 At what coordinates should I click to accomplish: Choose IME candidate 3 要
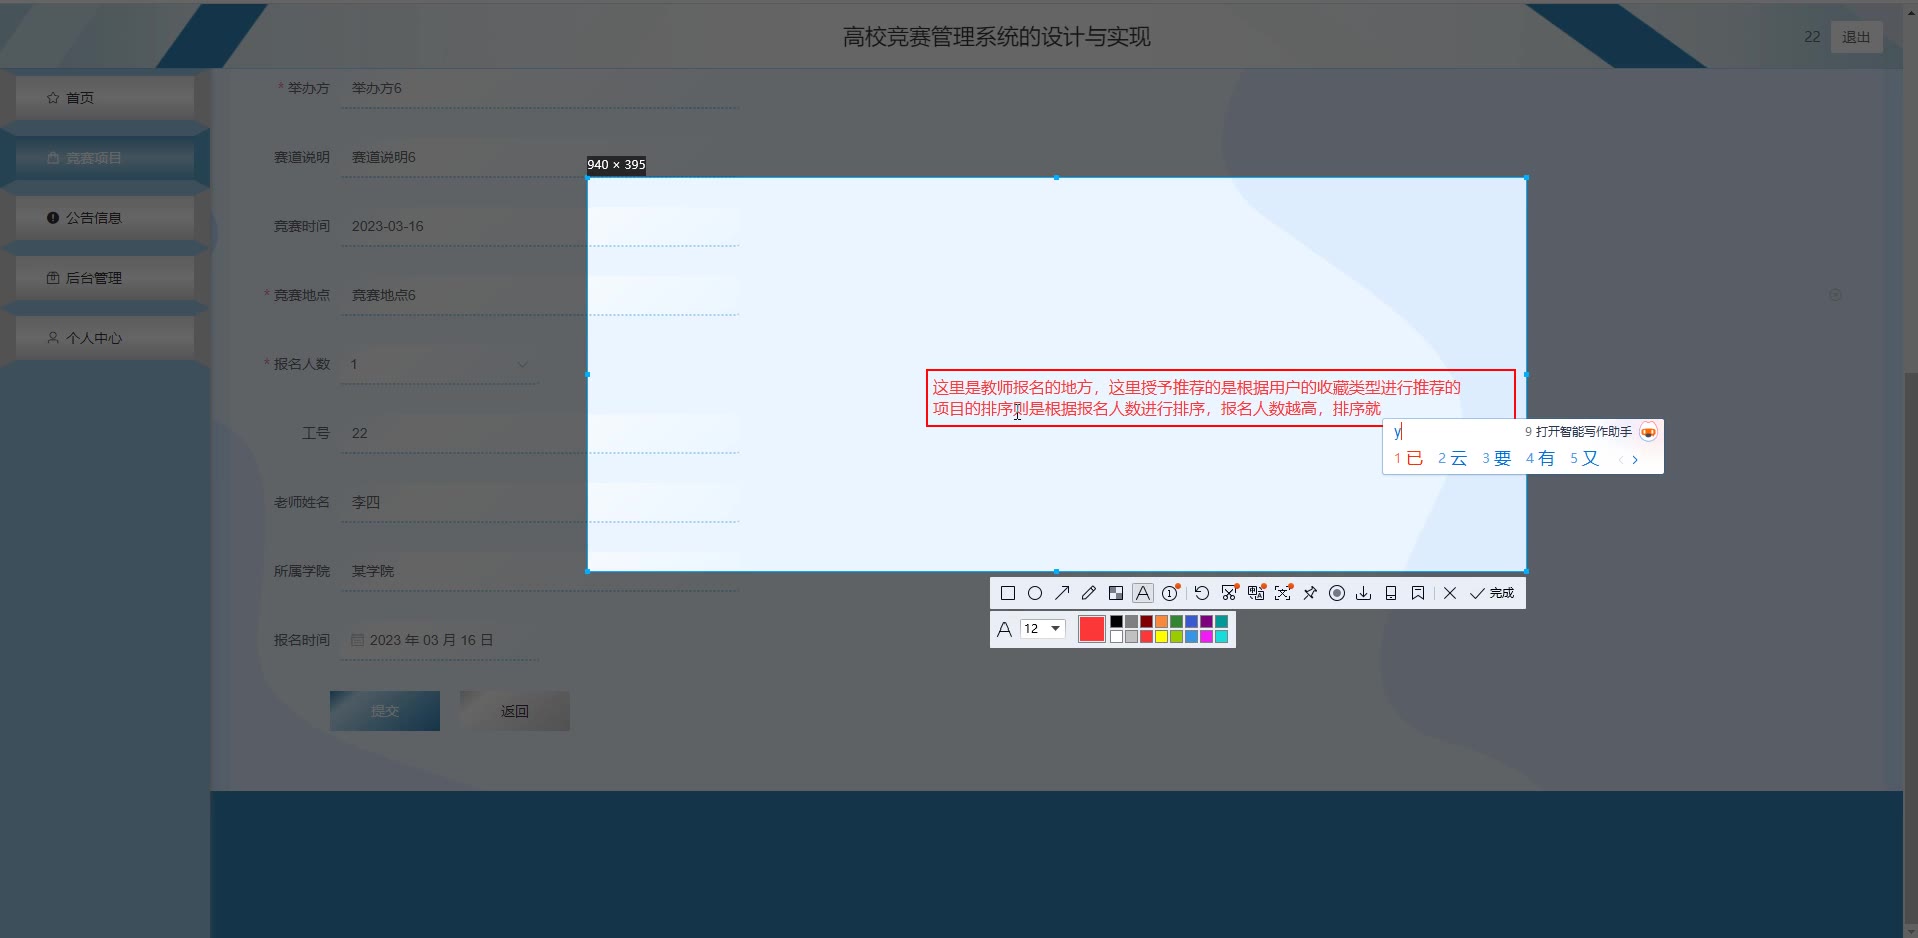pyautogui.click(x=1496, y=459)
